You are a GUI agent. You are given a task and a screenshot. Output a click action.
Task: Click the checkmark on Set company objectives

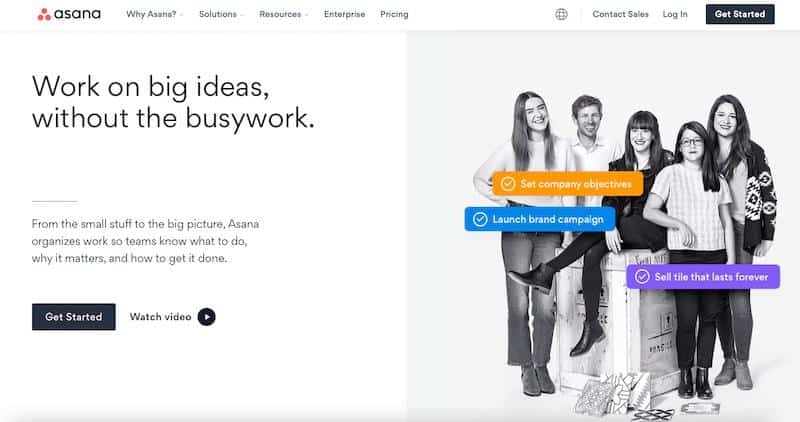click(x=508, y=184)
